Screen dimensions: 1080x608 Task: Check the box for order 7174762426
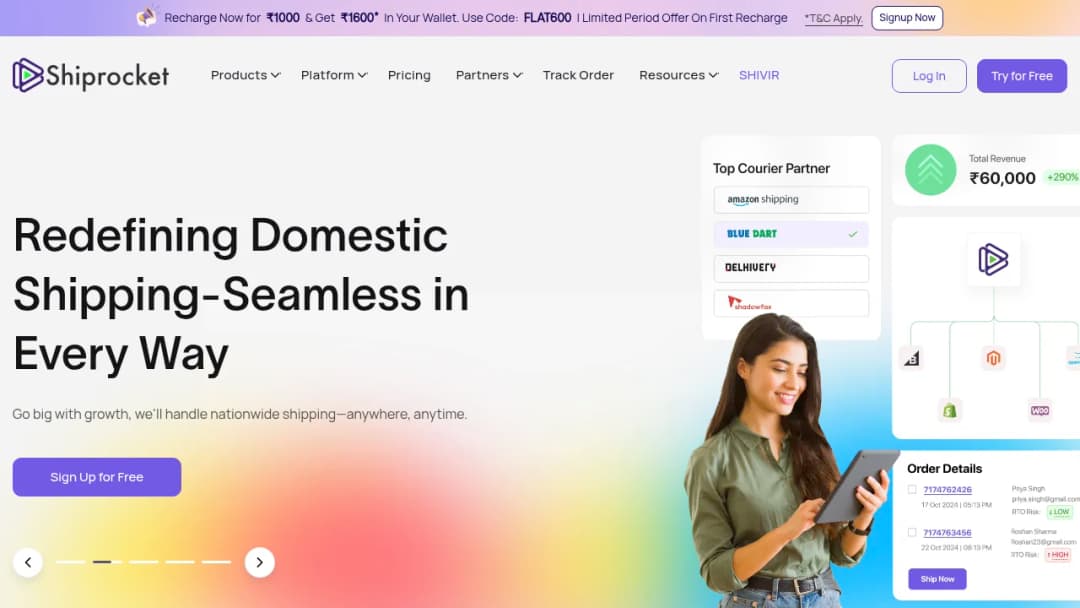point(912,490)
